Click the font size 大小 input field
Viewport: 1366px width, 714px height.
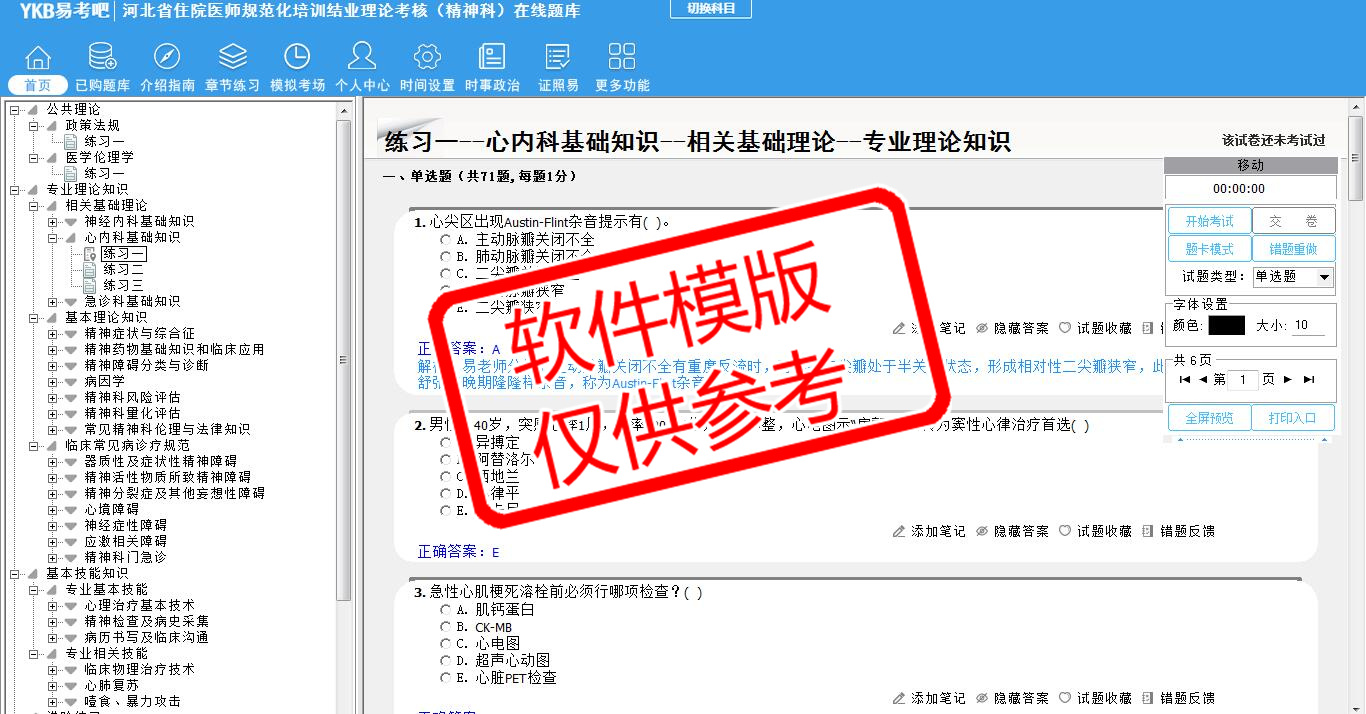(1308, 325)
